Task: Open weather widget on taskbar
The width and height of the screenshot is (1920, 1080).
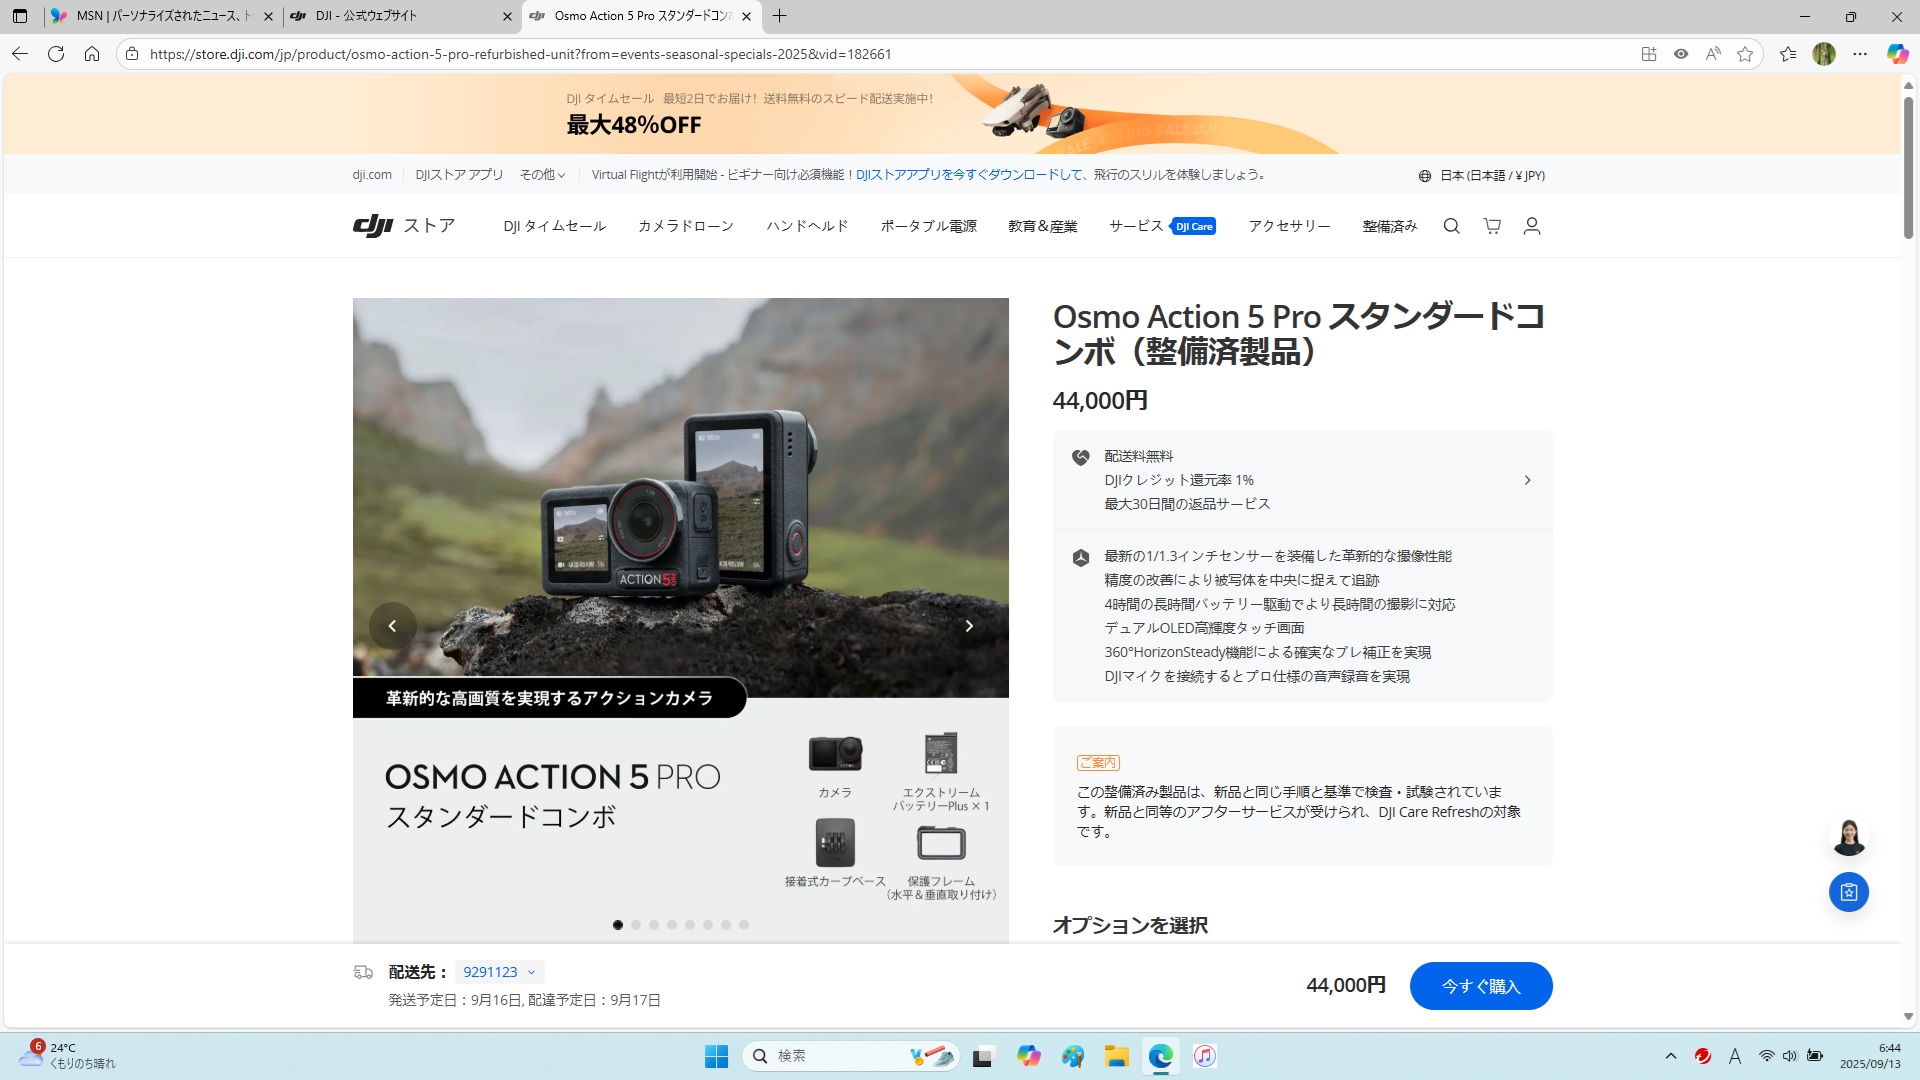Action: tap(68, 1055)
